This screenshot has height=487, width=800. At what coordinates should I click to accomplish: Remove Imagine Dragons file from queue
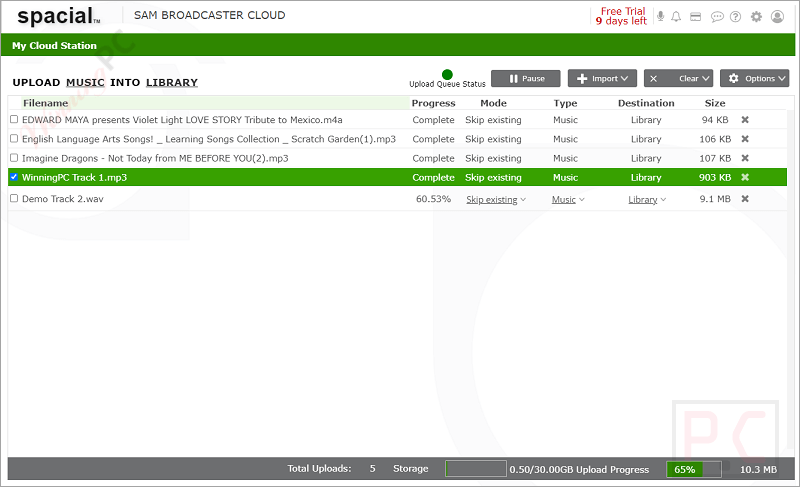(745, 158)
